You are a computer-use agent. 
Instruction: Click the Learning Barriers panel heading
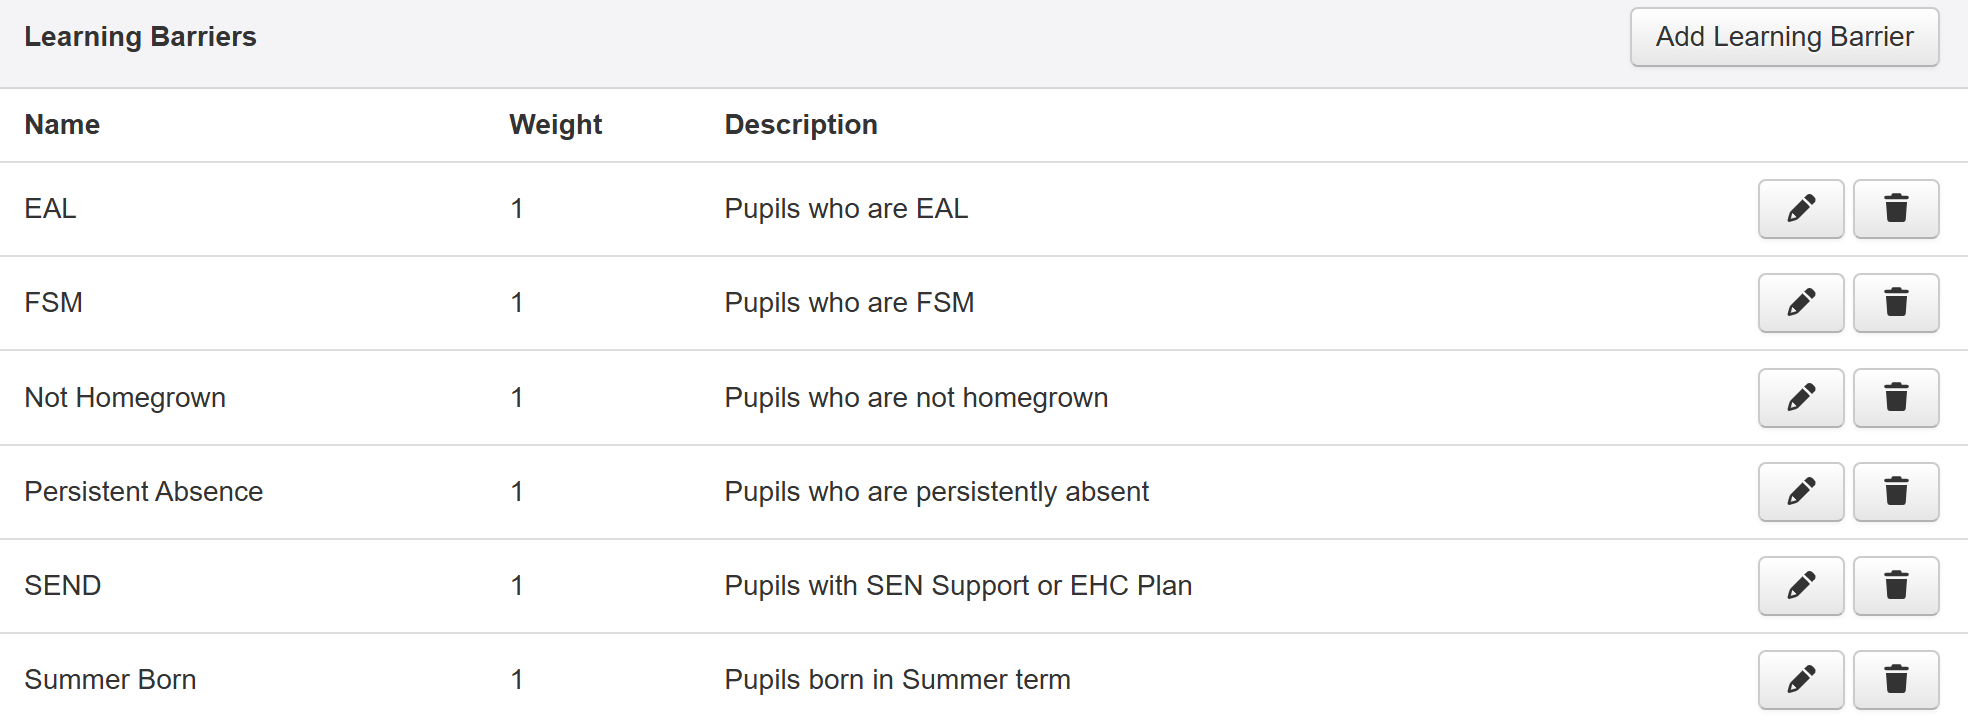tap(140, 37)
